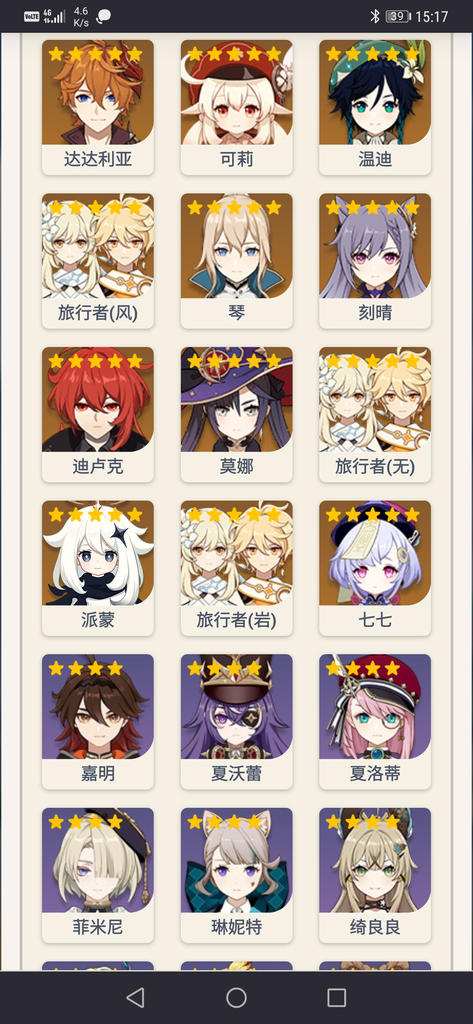This screenshot has width=473, height=1024.
Task: Select the 琴 character portrait
Action: pos(236,261)
